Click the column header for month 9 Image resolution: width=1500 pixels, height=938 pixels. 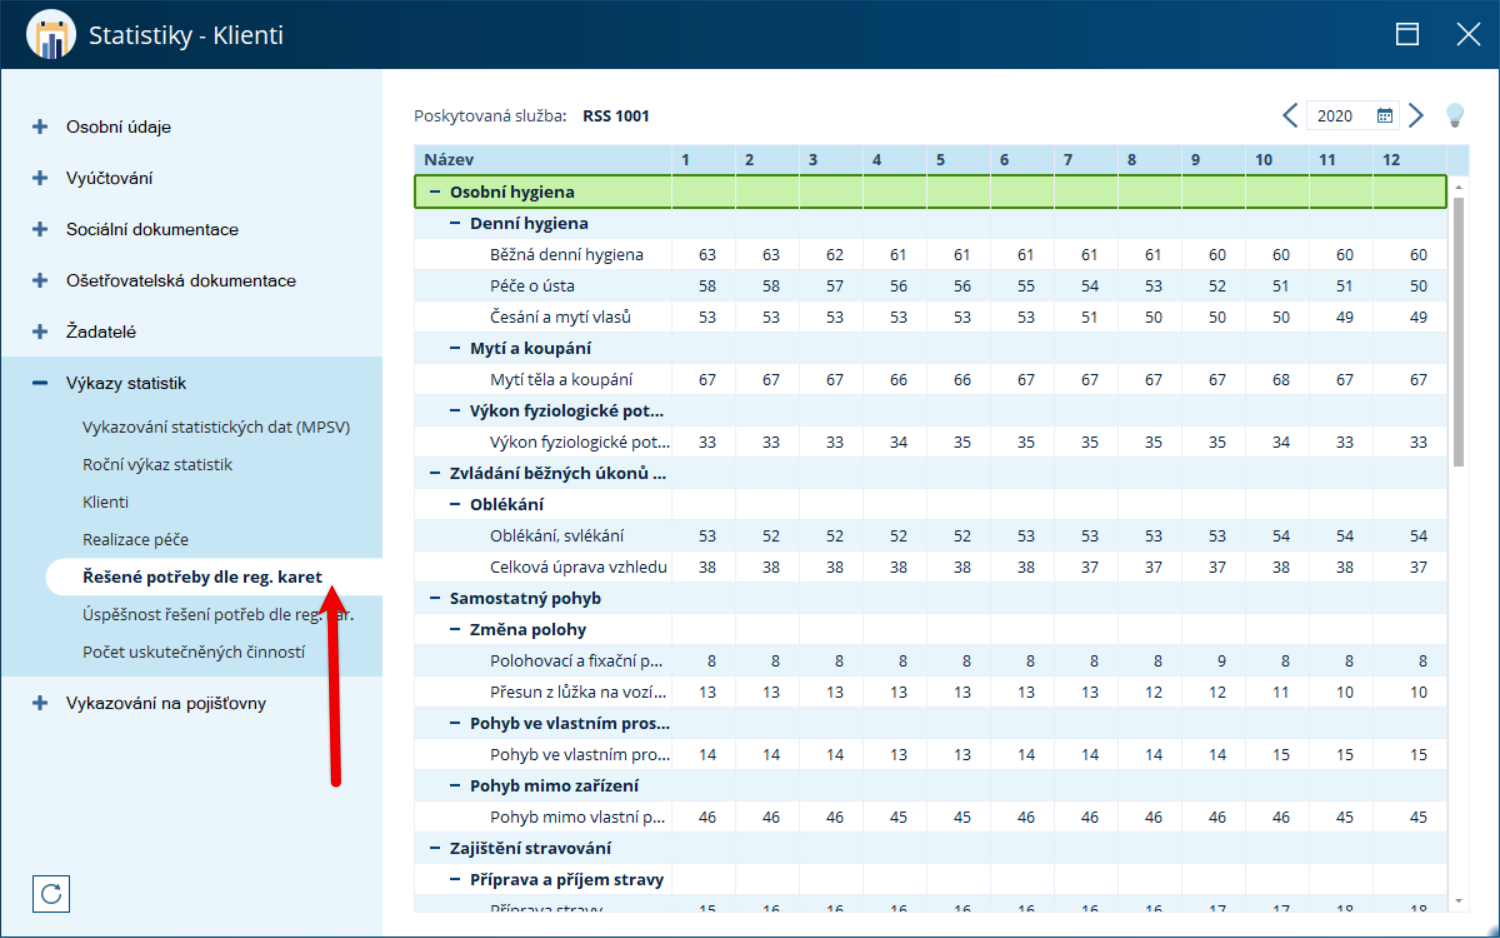click(x=1213, y=160)
